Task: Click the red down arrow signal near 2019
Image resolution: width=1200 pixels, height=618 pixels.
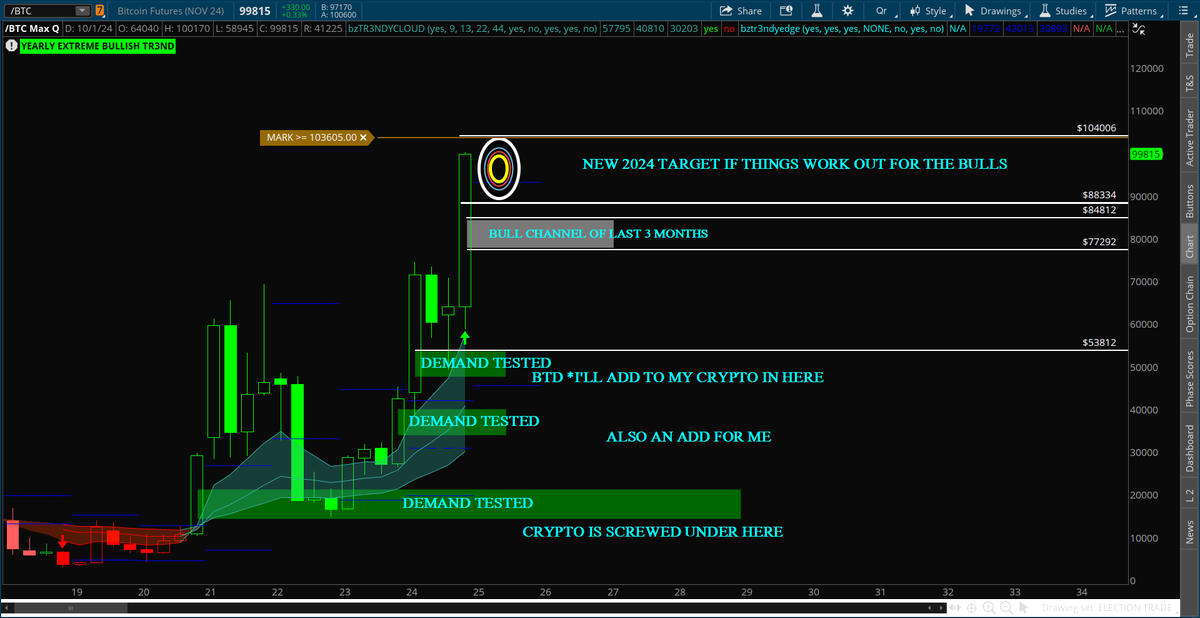Action: tap(63, 541)
